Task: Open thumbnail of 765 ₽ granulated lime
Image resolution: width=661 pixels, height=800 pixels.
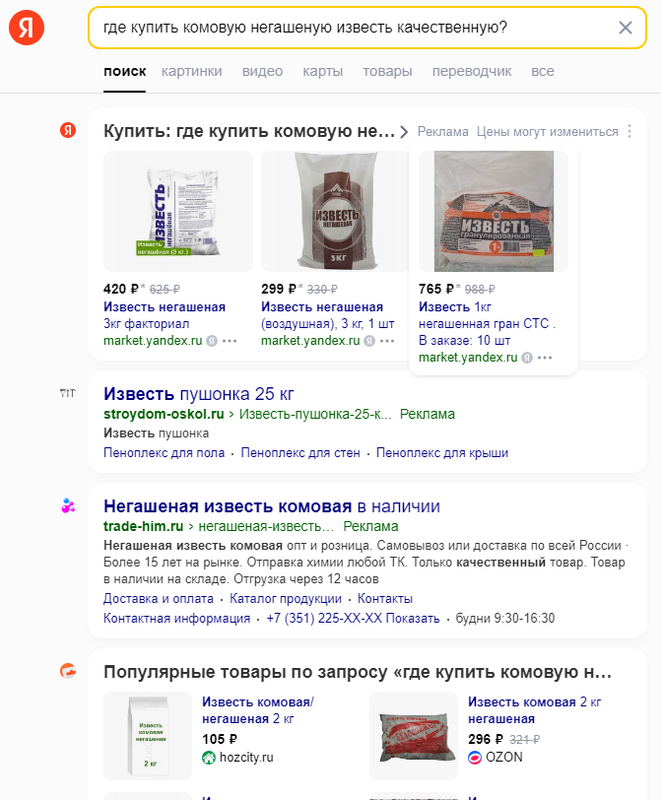Action: (493, 211)
